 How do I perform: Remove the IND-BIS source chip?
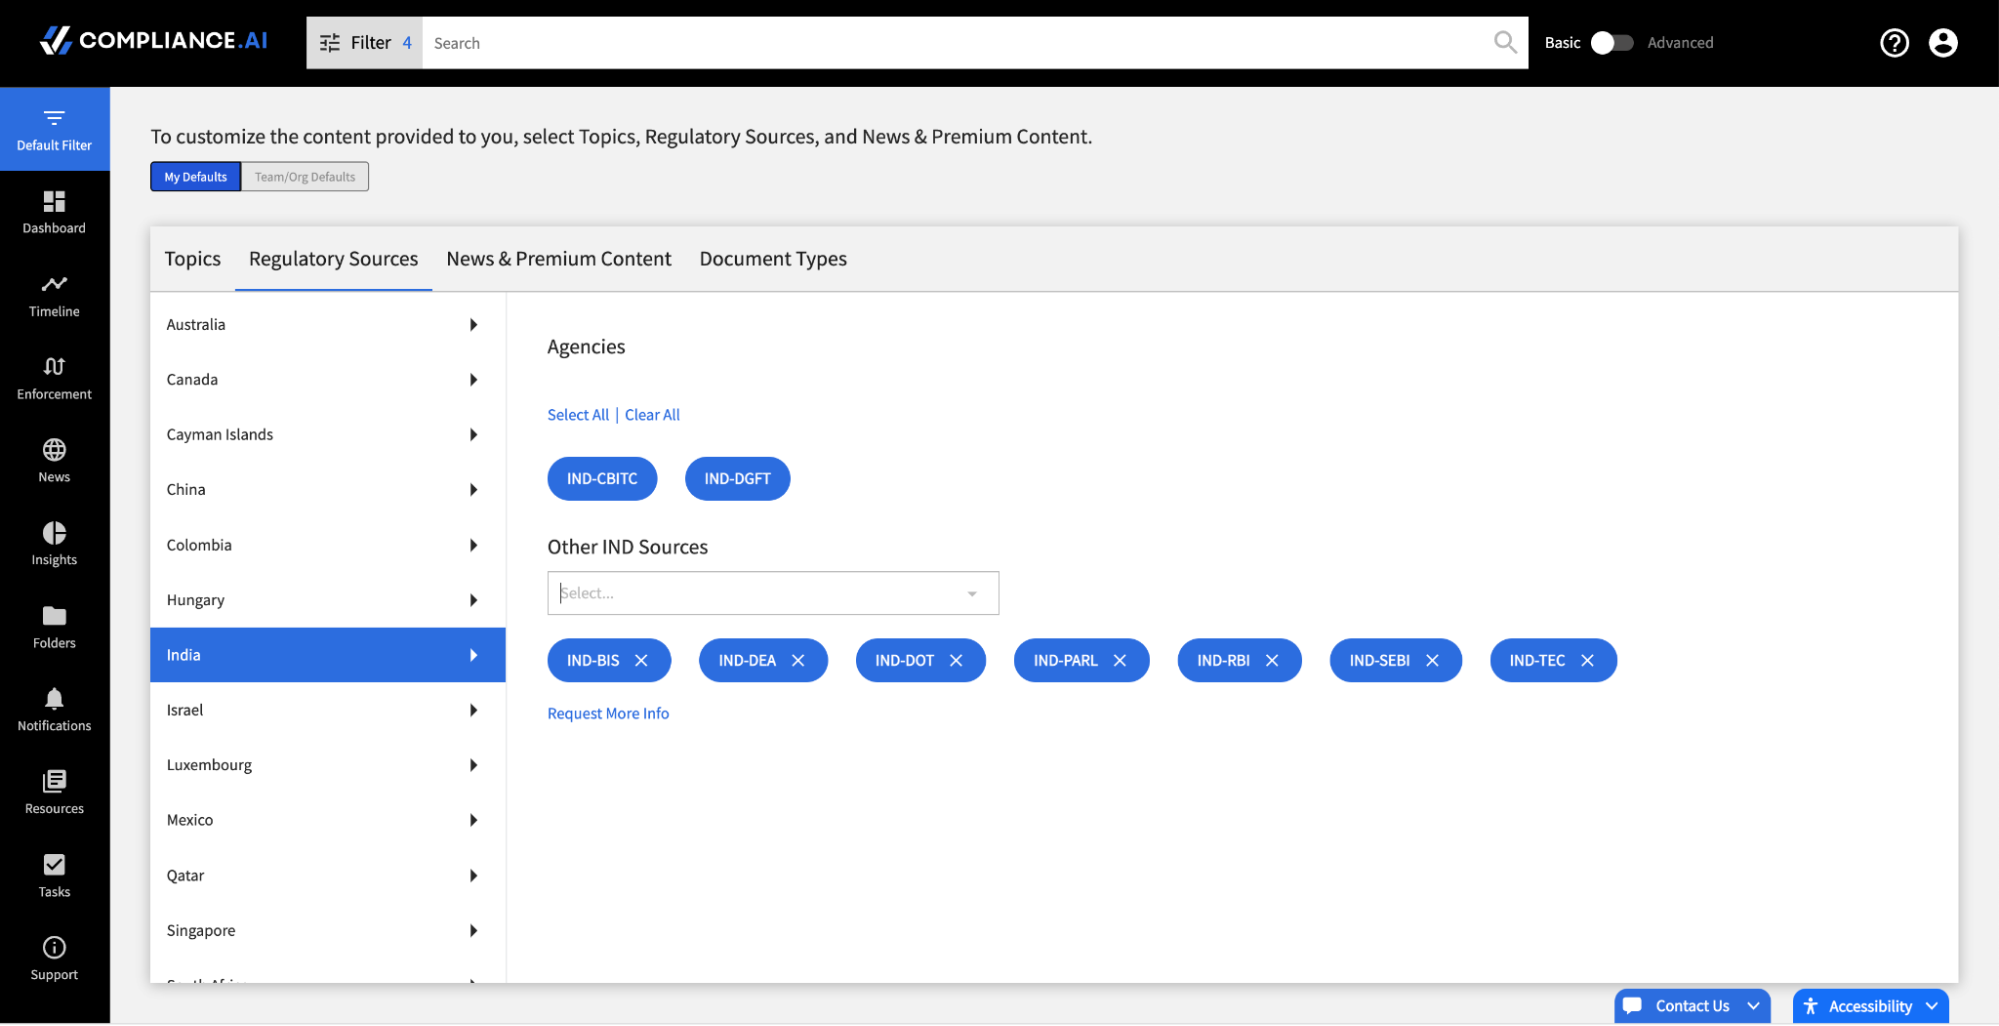point(641,661)
